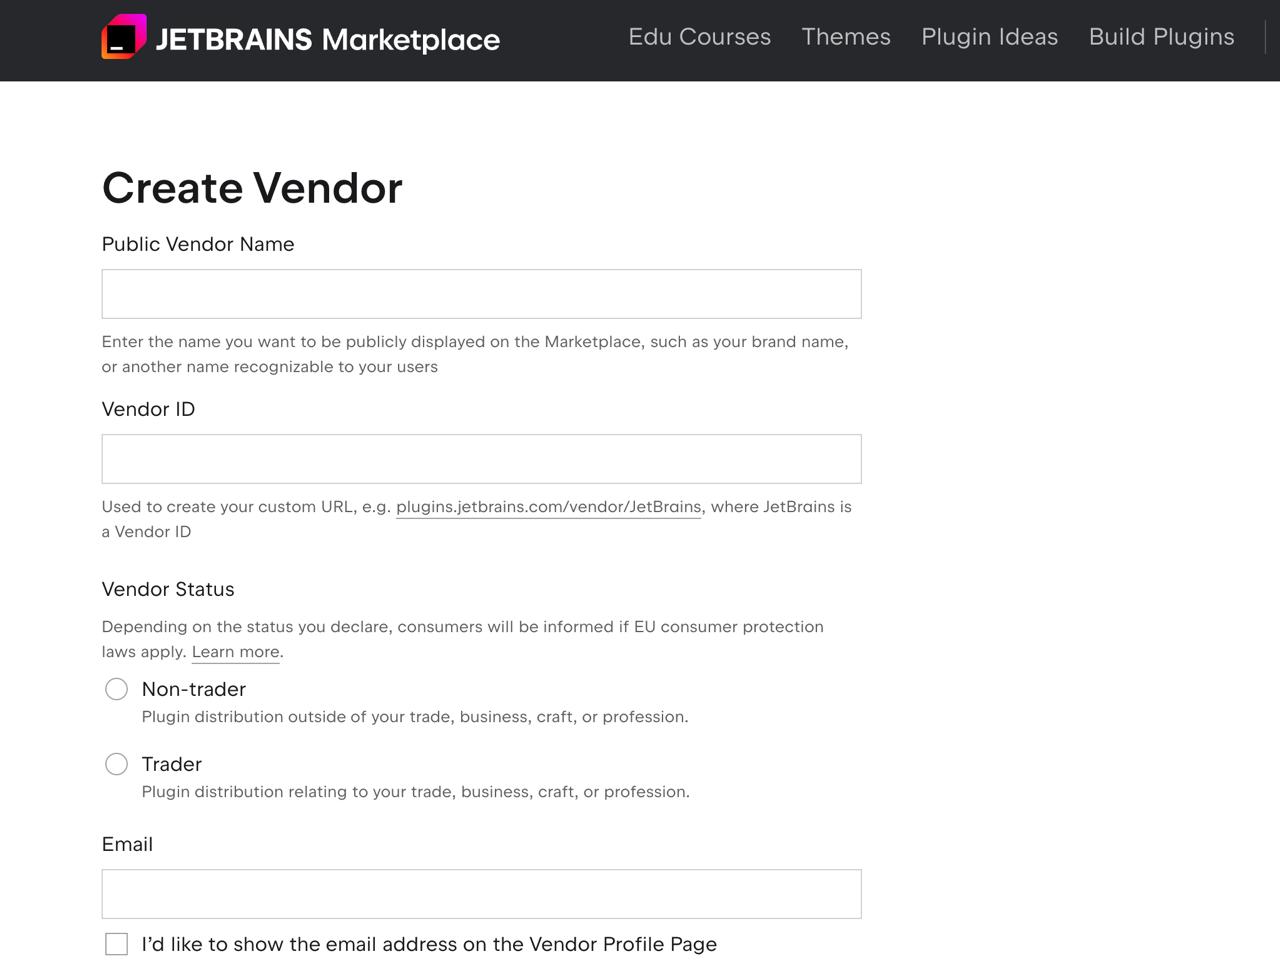Click the Public Vendor Name label
1280x978 pixels.
point(198,244)
